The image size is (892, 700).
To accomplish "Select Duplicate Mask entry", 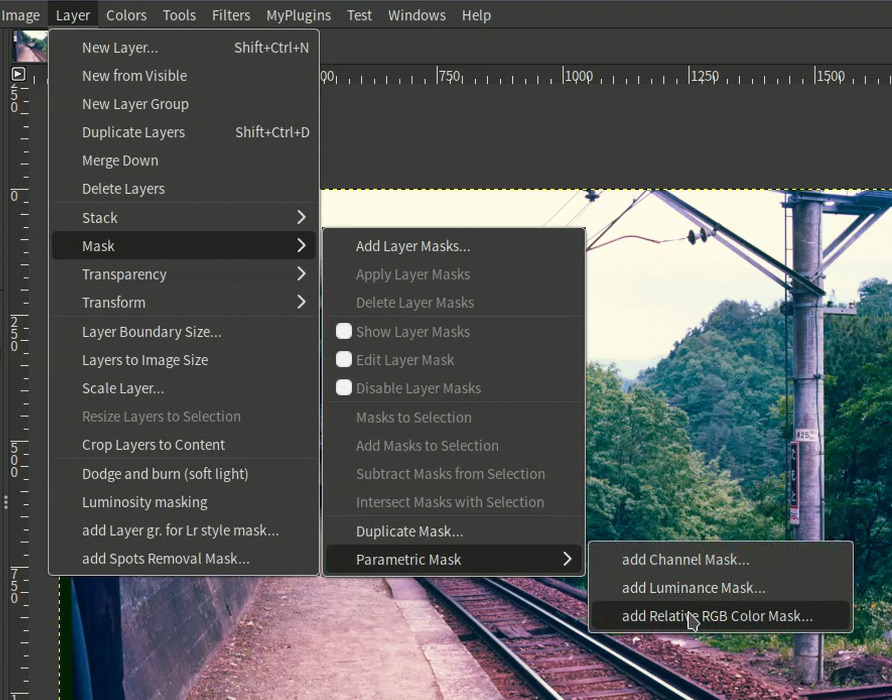I will 409,531.
